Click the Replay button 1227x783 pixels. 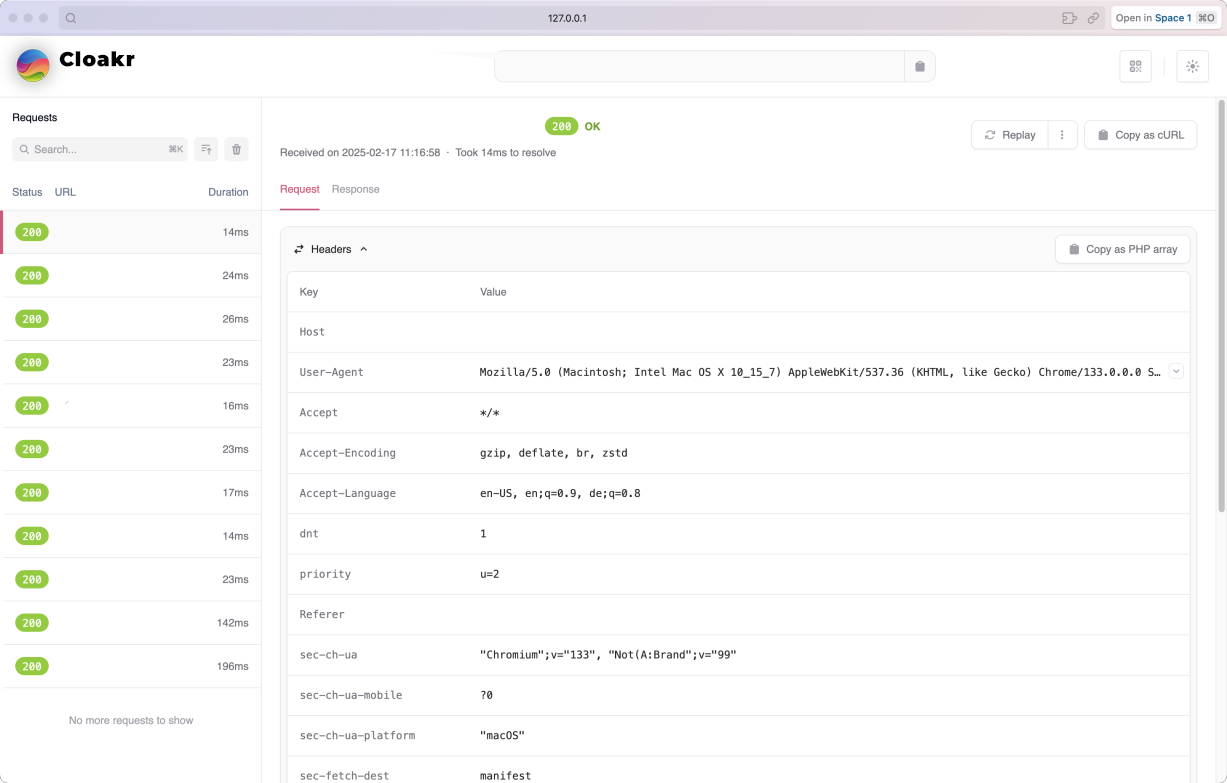pos(1010,135)
